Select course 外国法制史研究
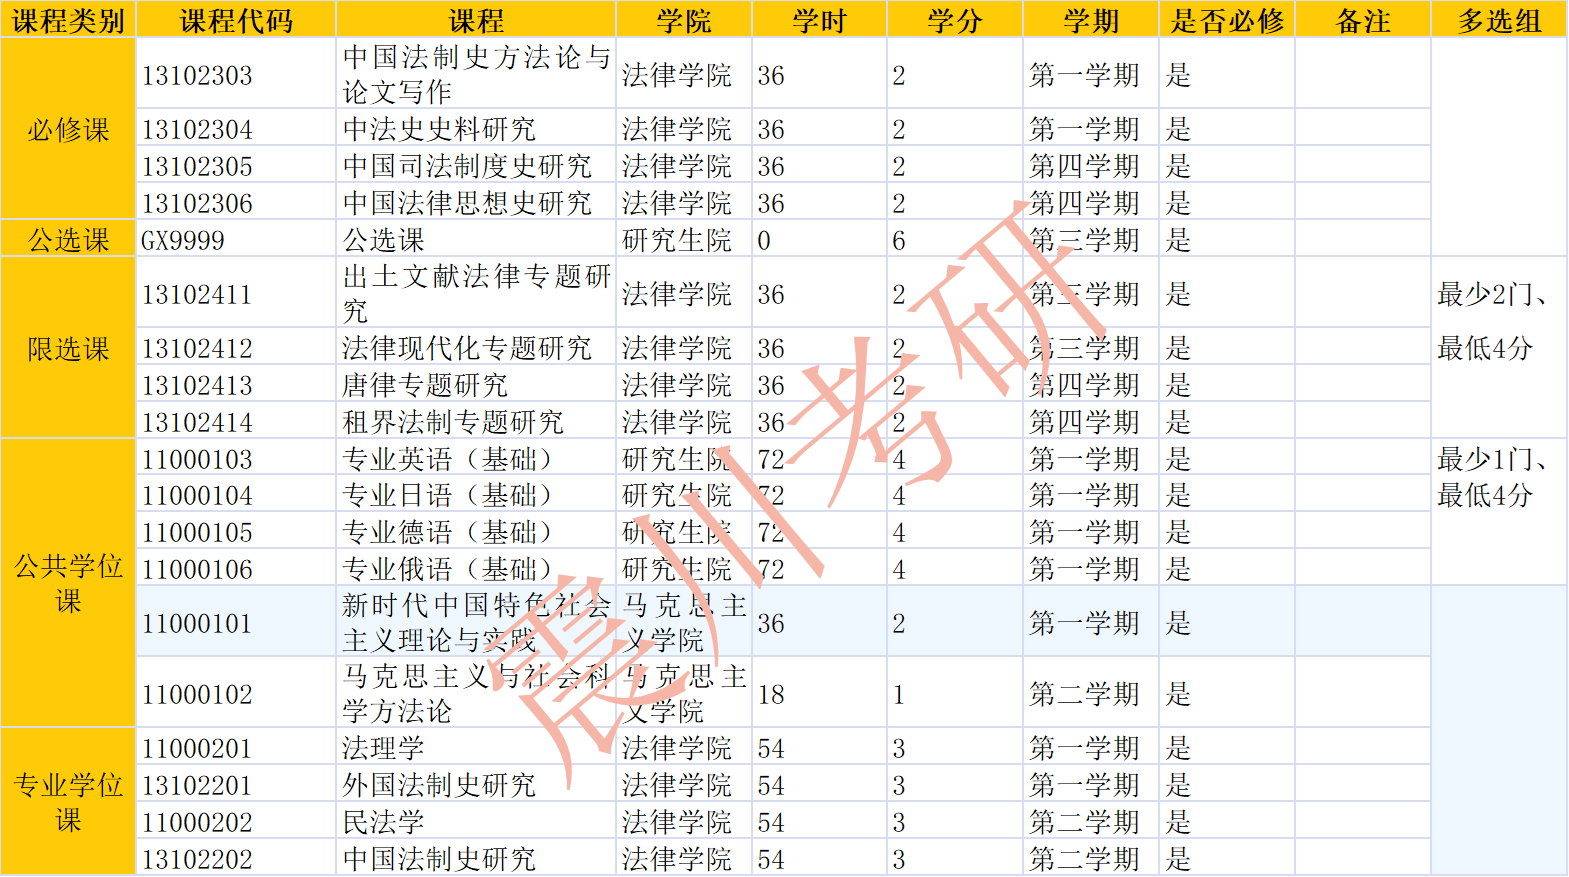 [x=439, y=785]
